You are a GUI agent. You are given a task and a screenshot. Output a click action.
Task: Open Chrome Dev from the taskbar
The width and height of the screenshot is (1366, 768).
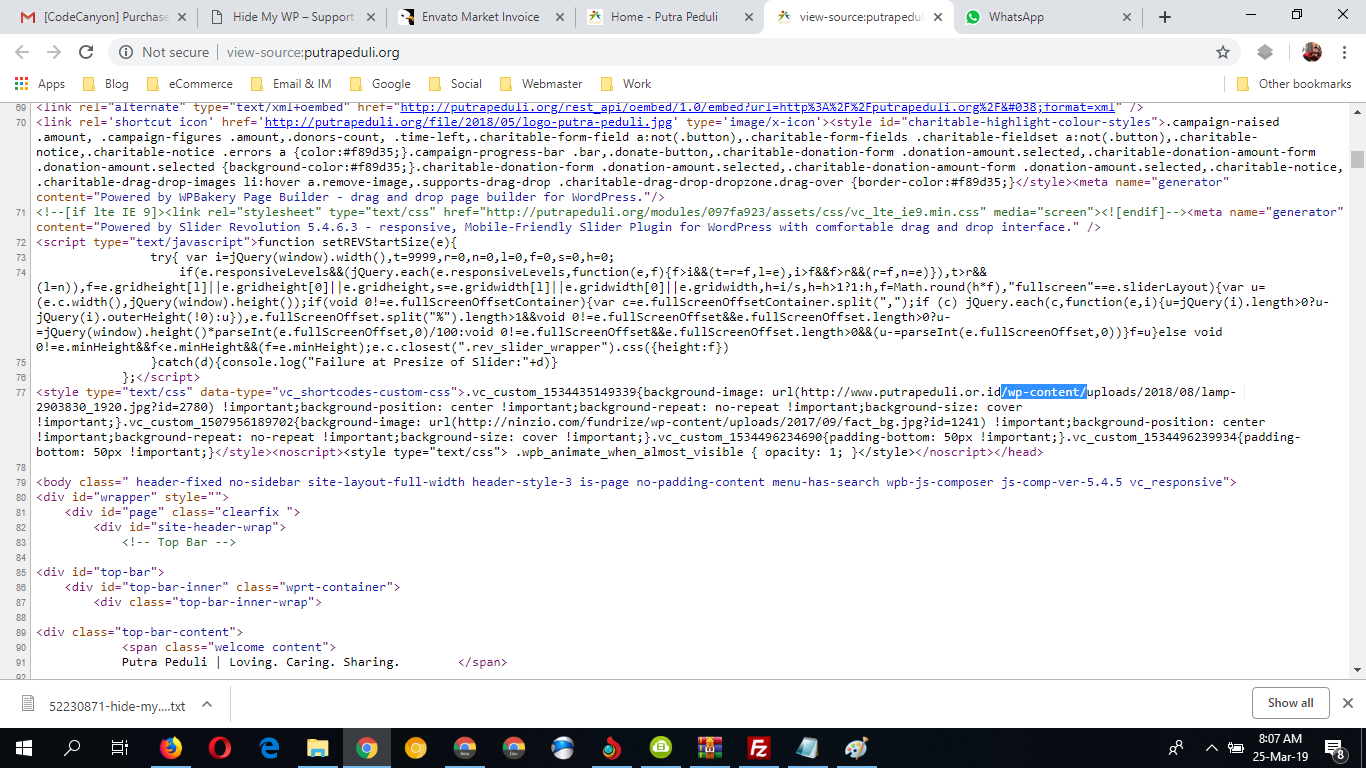click(x=513, y=748)
